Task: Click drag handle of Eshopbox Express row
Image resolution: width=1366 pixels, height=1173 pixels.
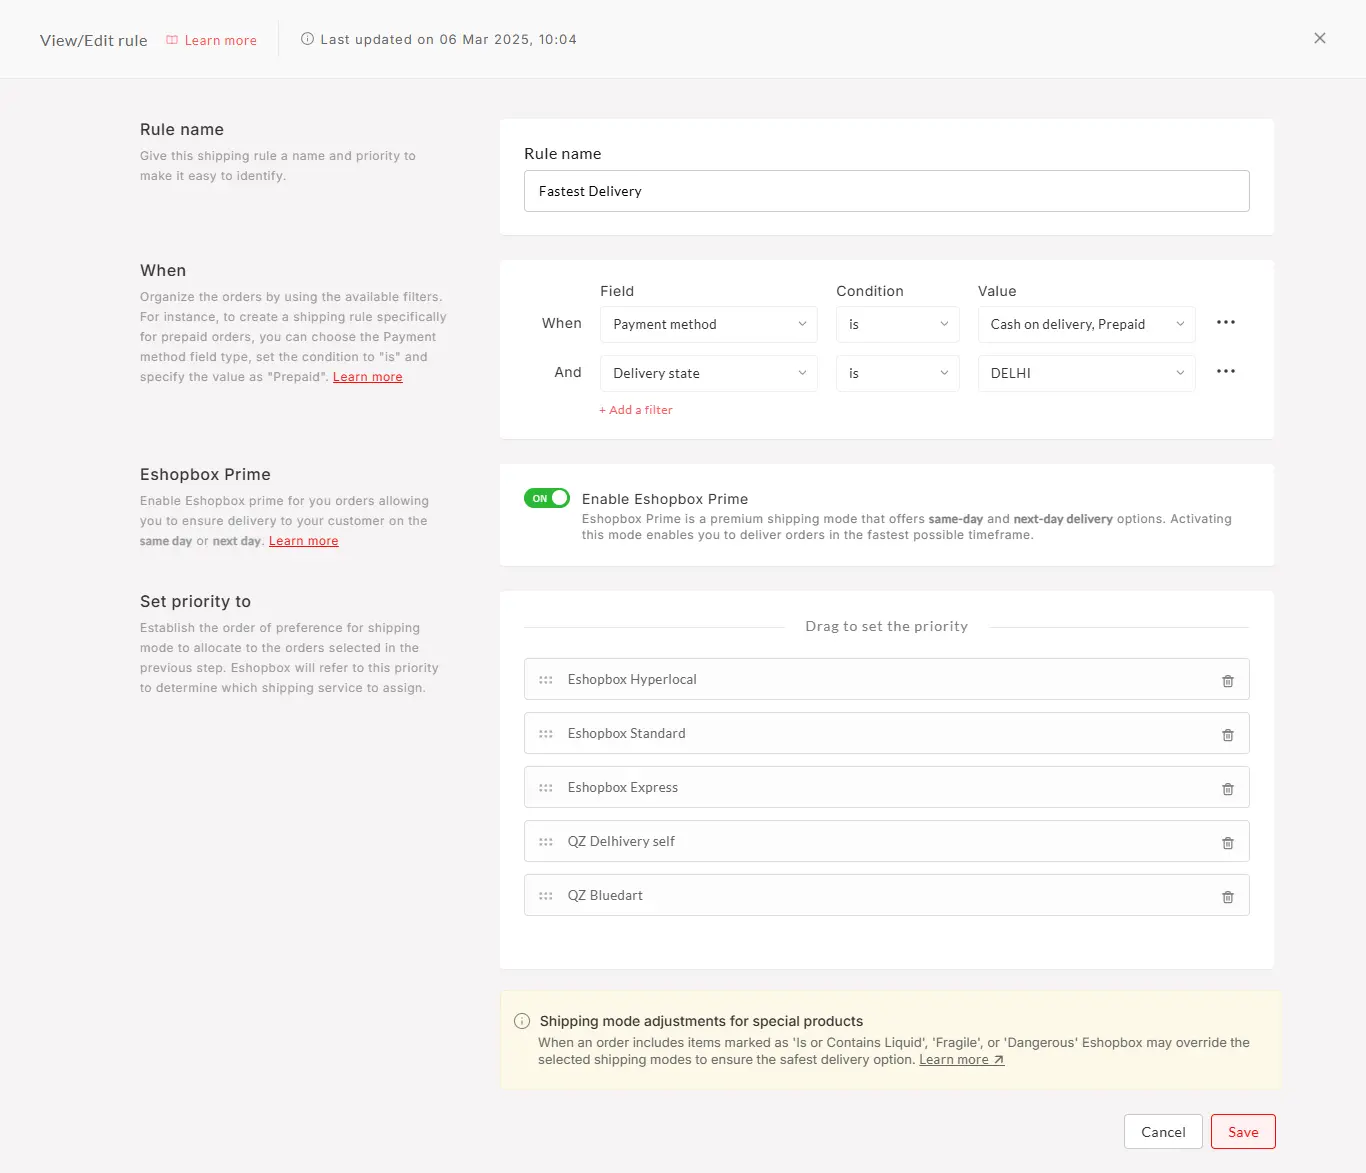Action: click(x=546, y=788)
